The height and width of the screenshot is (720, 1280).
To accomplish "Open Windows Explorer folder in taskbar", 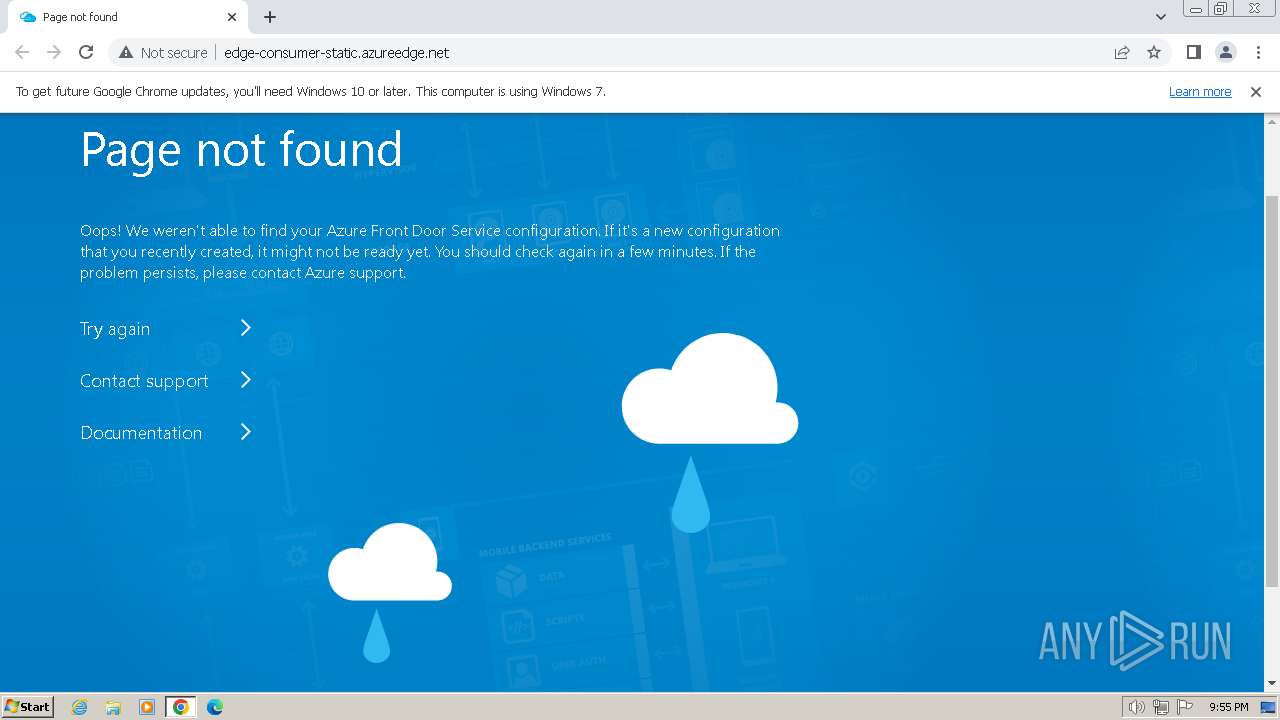I will coord(113,707).
